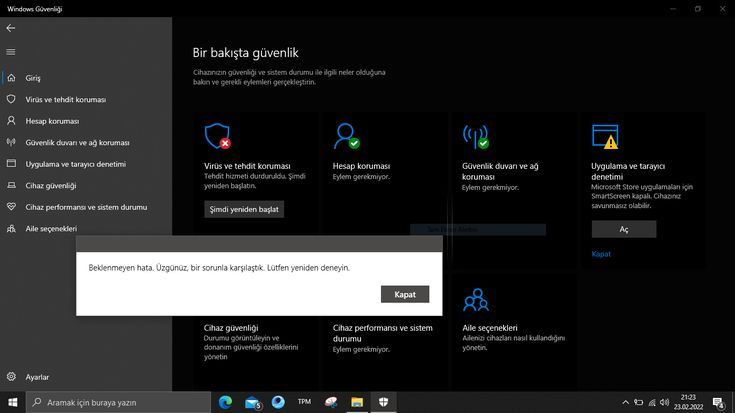The height and width of the screenshot is (413, 735).
Task: Click Şimdi yeniden başlat button
Action: (244, 209)
